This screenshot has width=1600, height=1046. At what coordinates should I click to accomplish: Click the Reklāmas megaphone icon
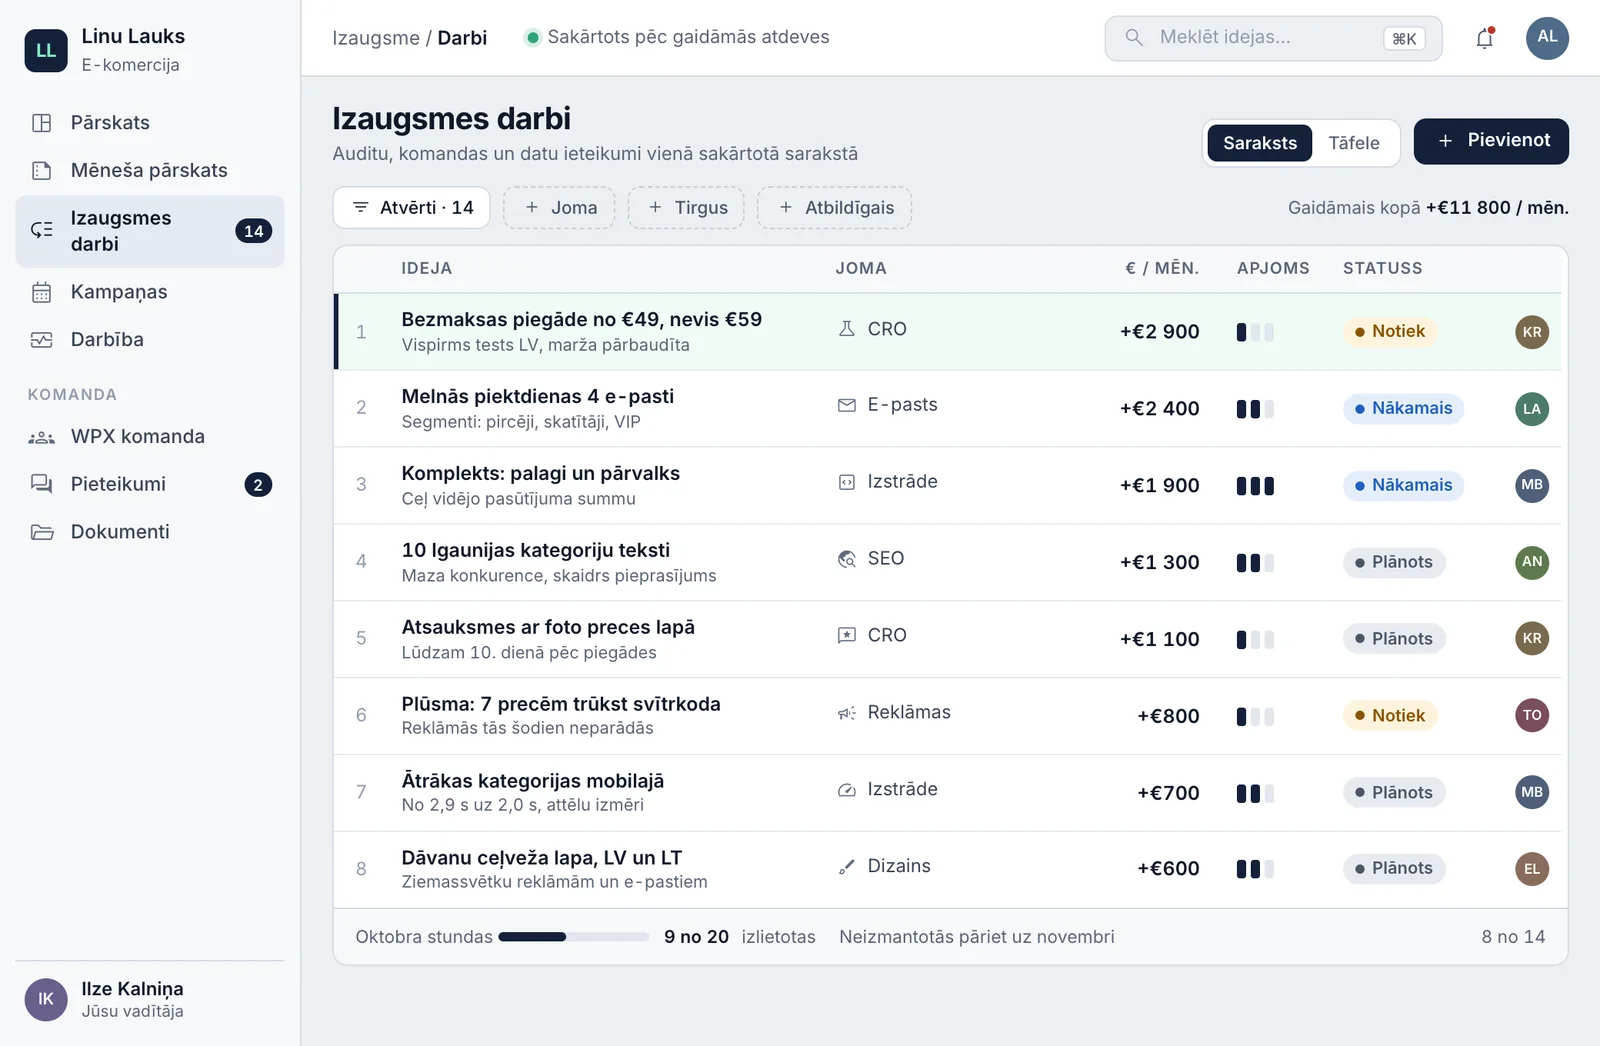847,713
